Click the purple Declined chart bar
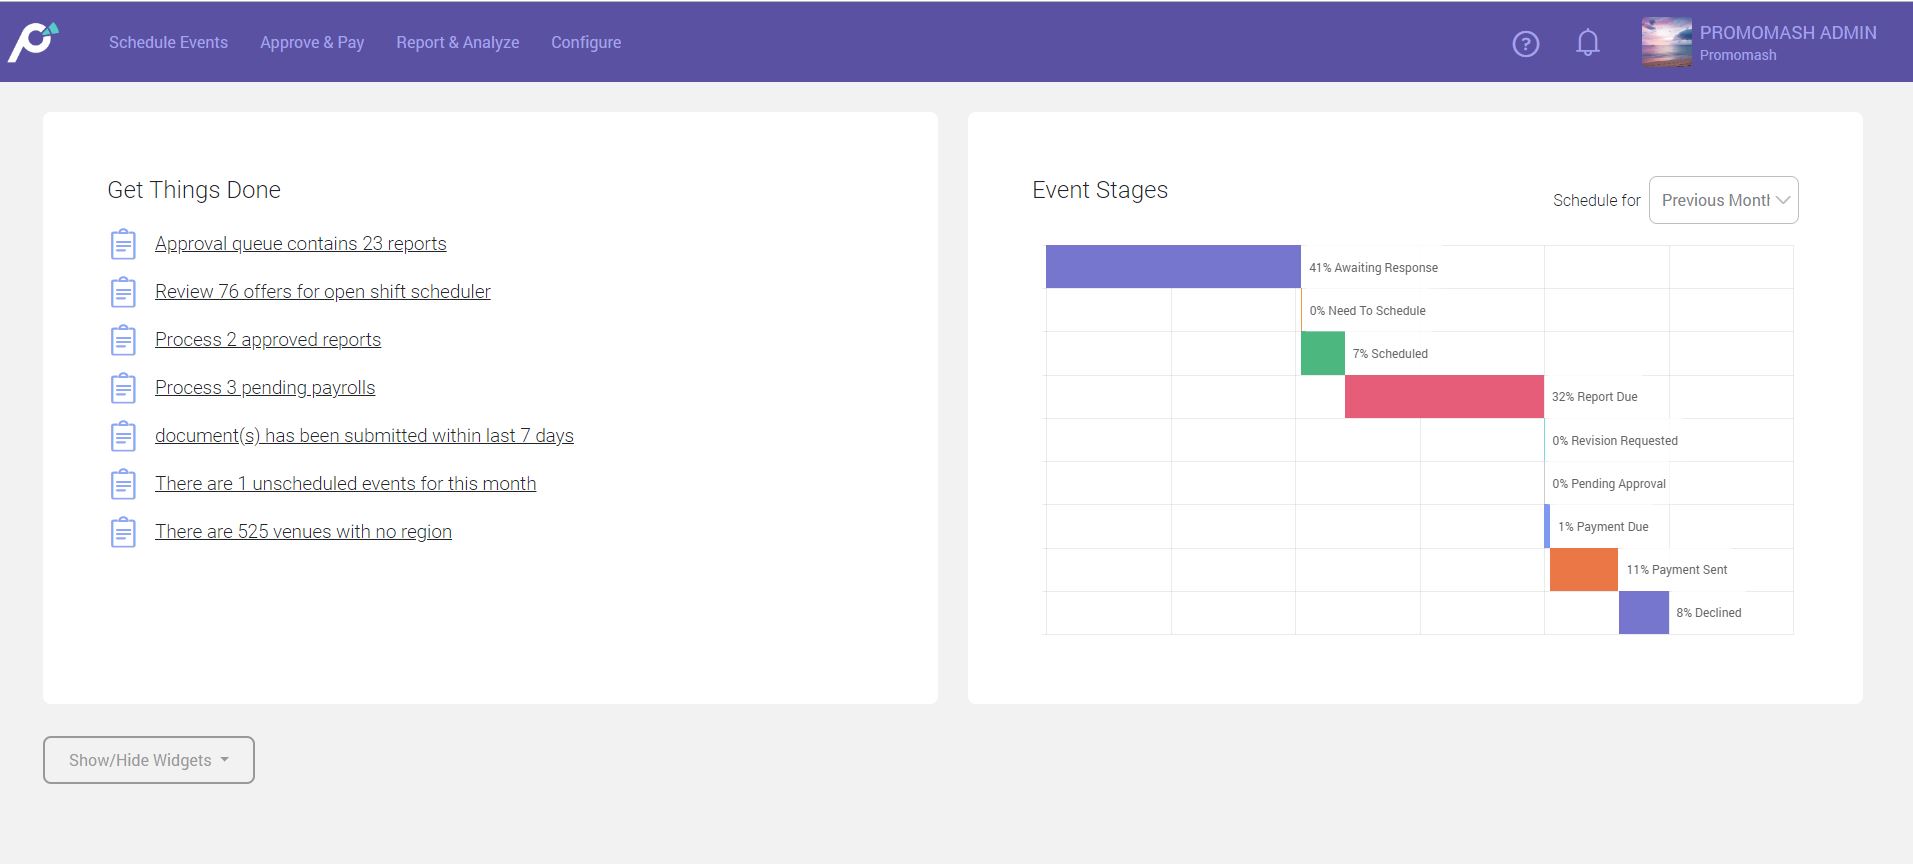1913x864 pixels. (1643, 613)
